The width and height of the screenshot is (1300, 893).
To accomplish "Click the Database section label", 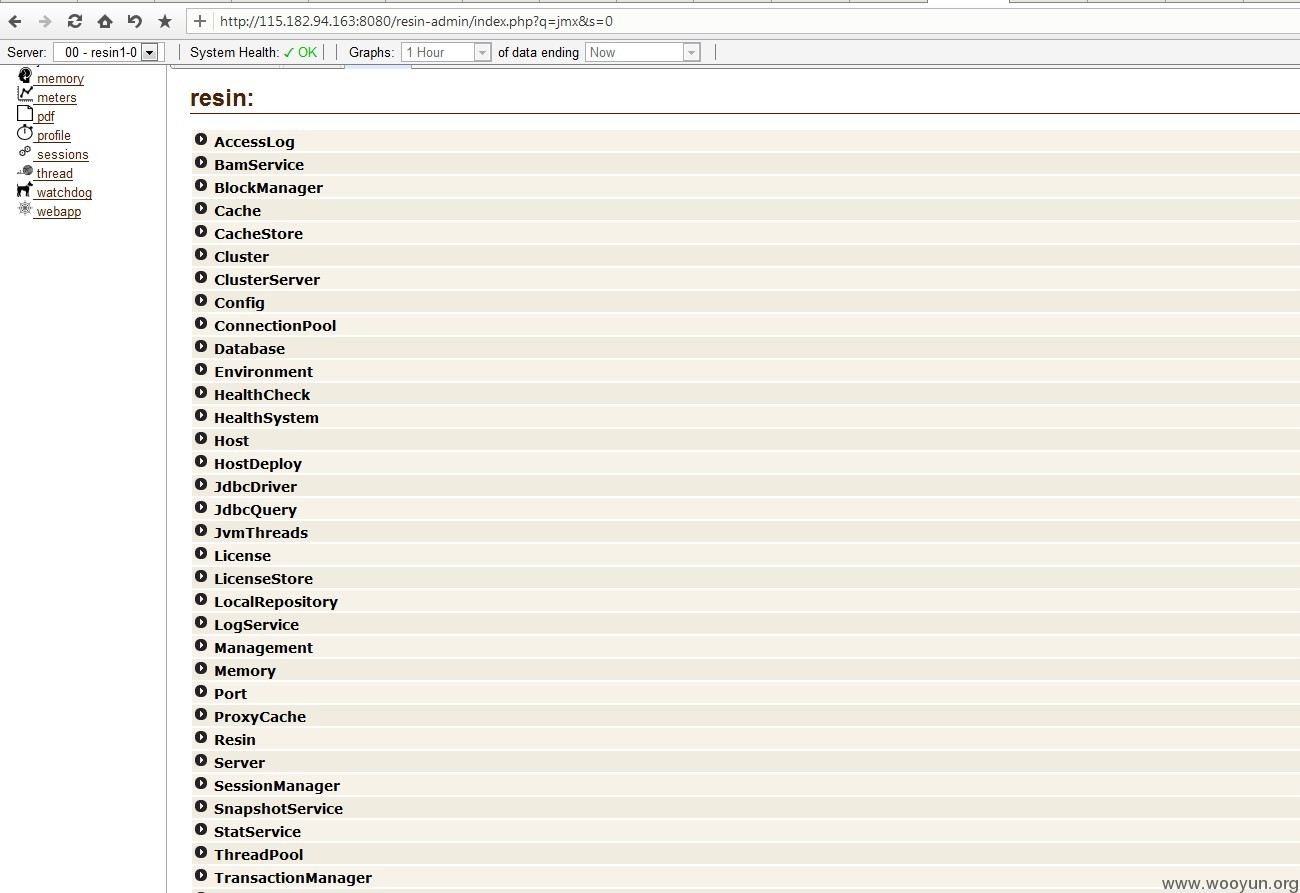I will 249,349.
